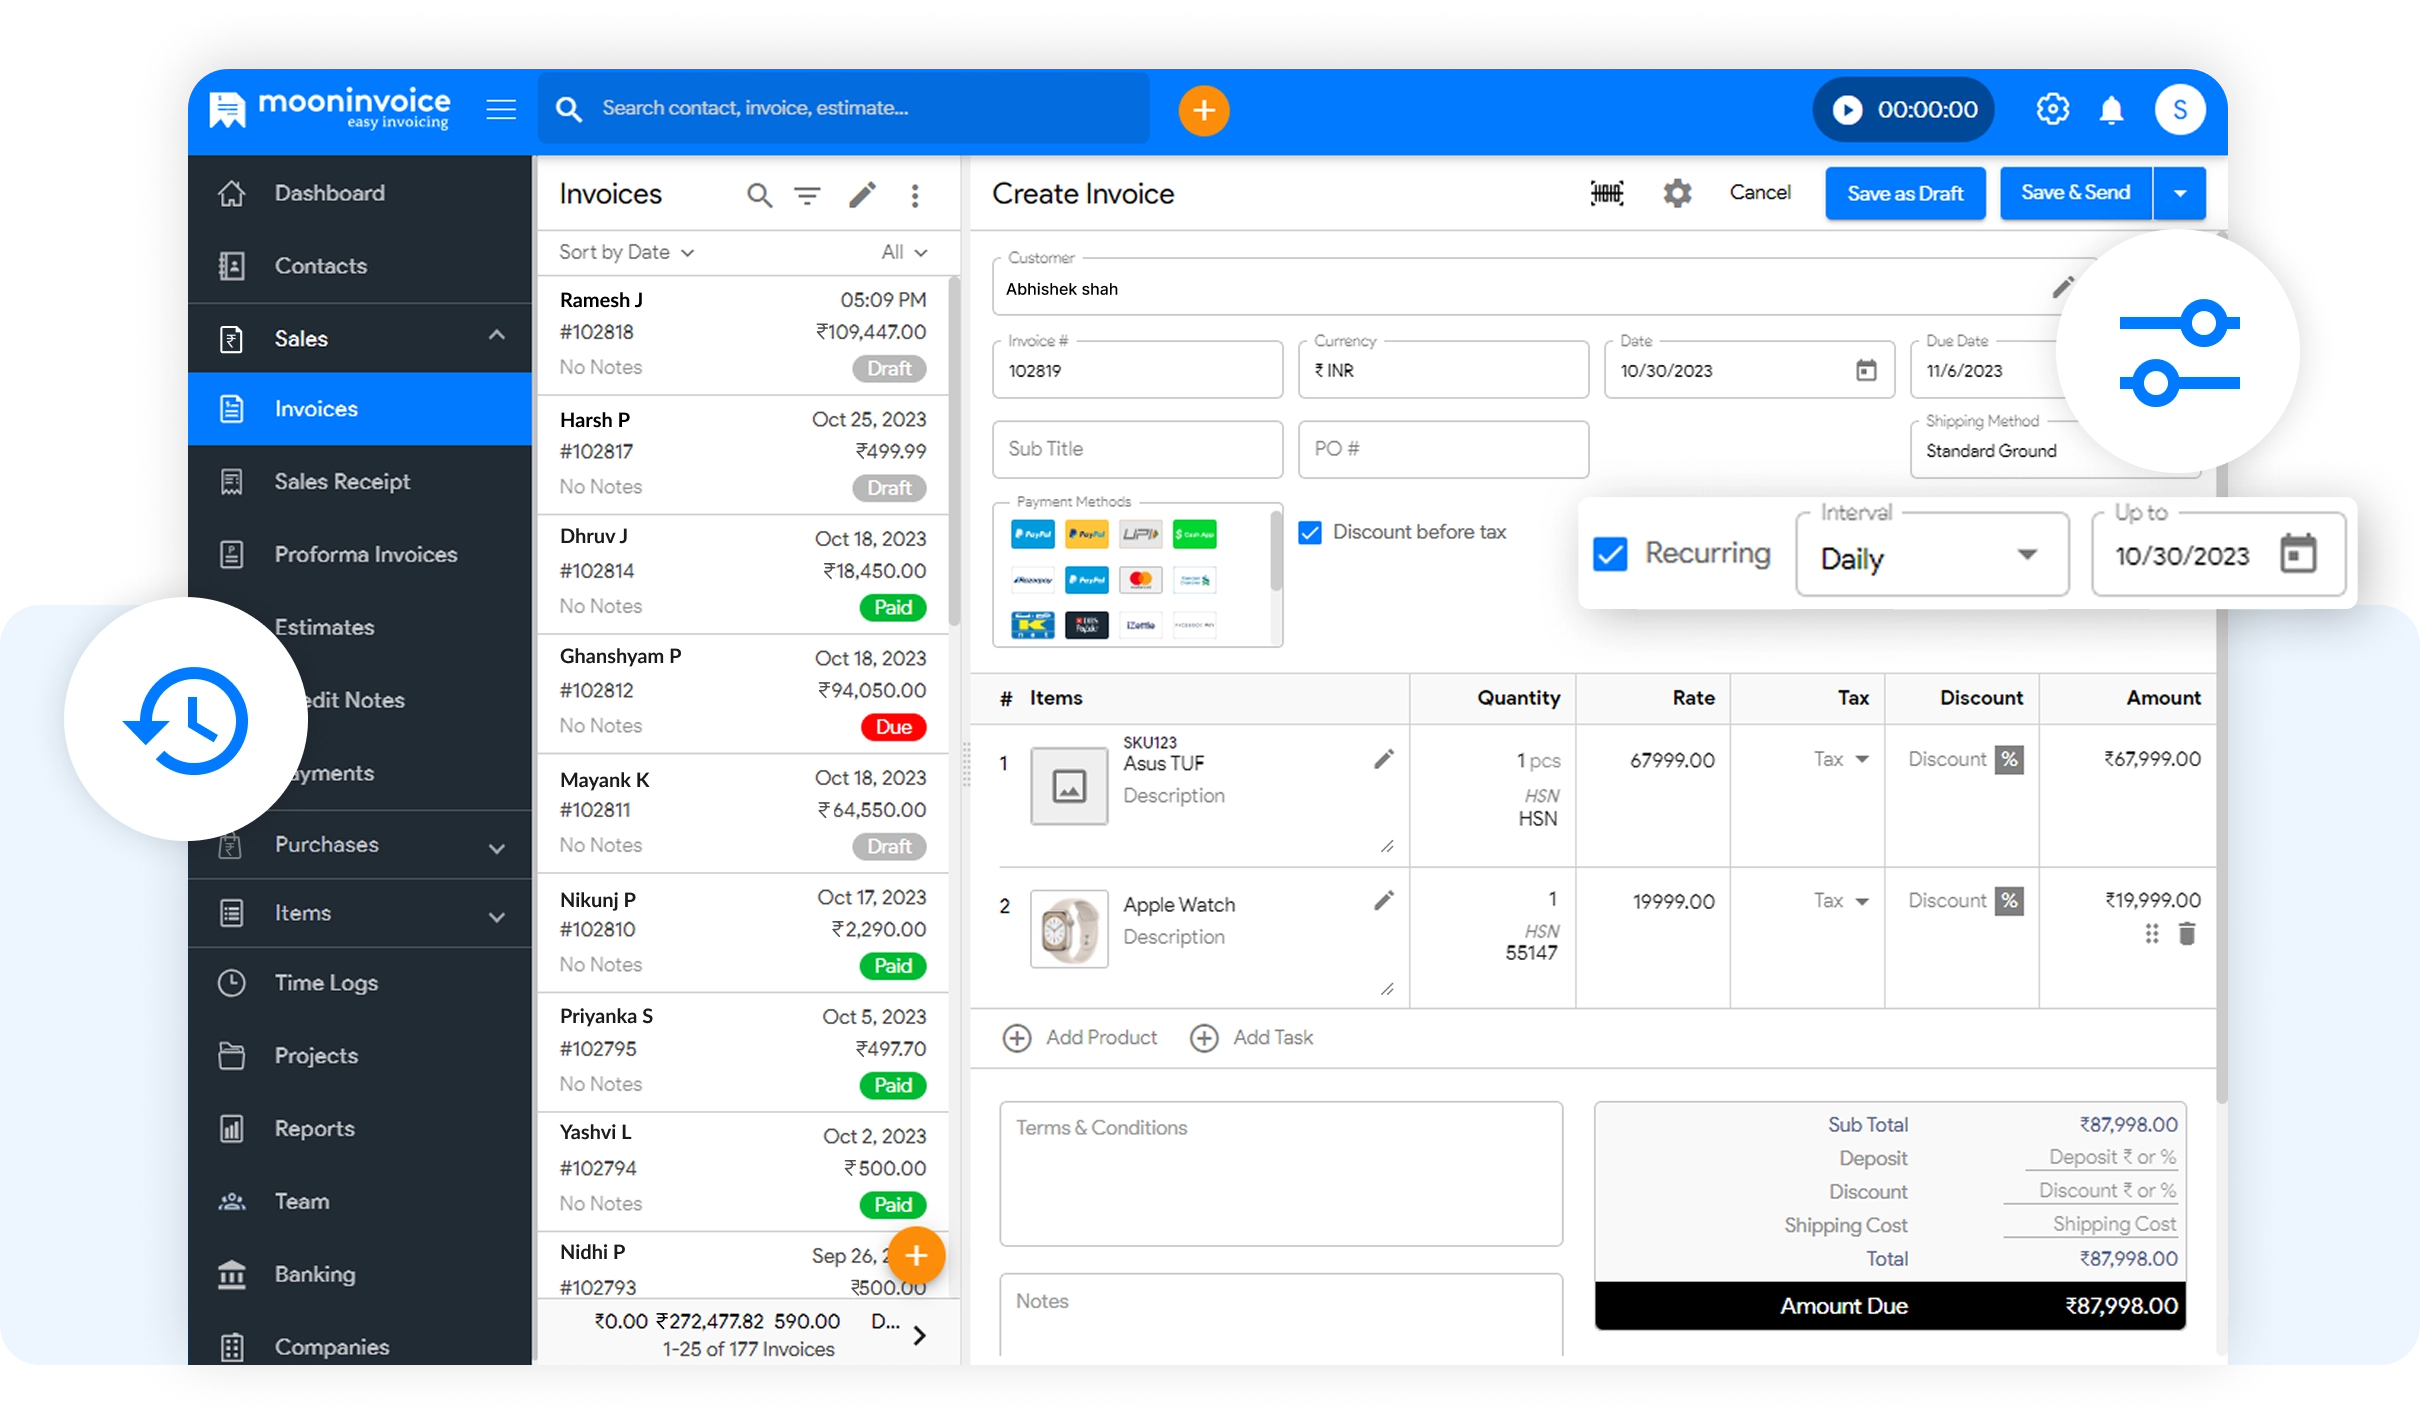2422x1417 pixels.
Task: Toggle the hamburger menu icon
Action: point(501,110)
